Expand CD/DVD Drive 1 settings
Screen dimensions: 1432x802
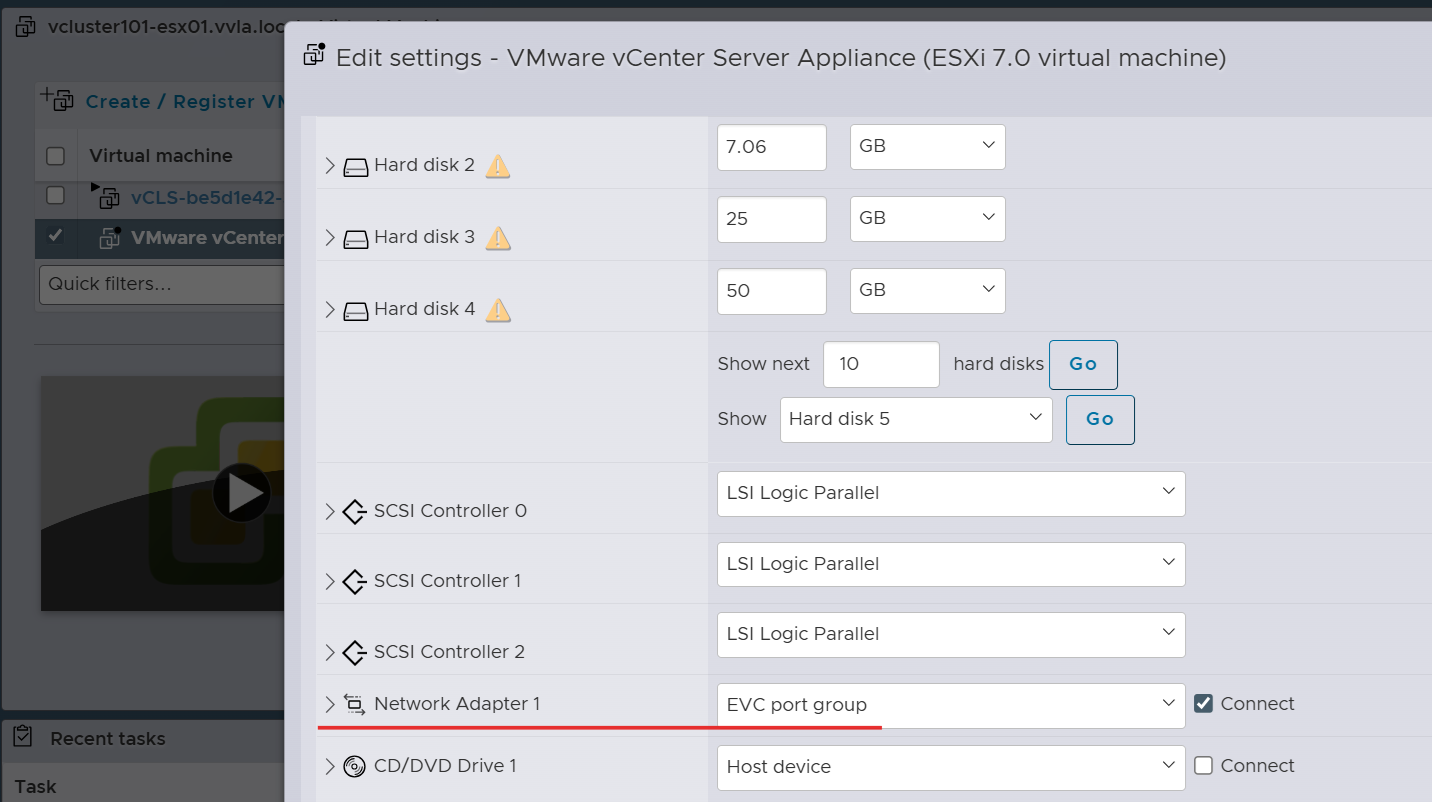pos(330,767)
